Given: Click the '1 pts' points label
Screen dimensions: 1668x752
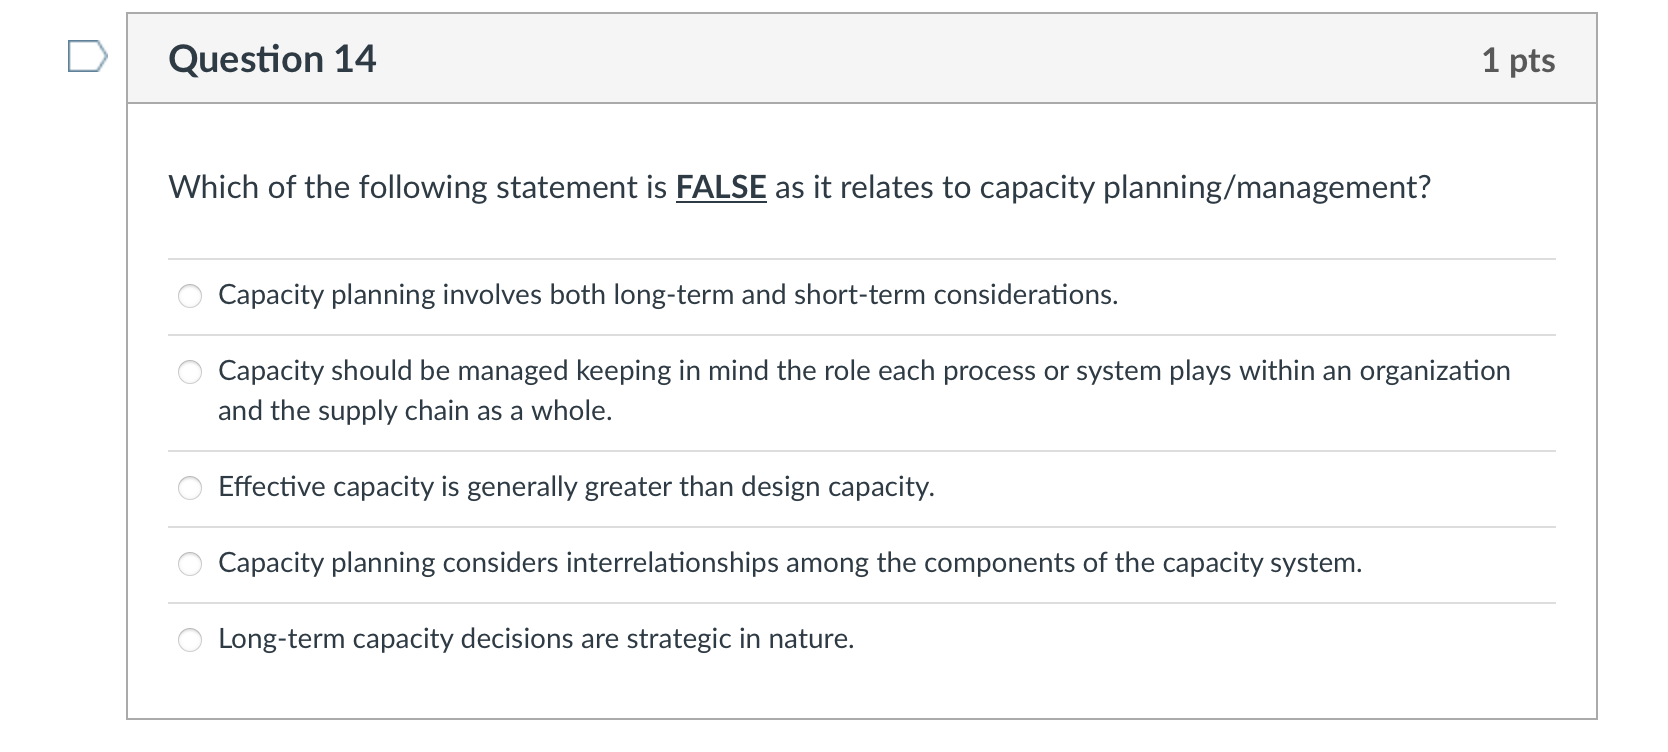Looking at the screenshot, I should point(1517,60).
